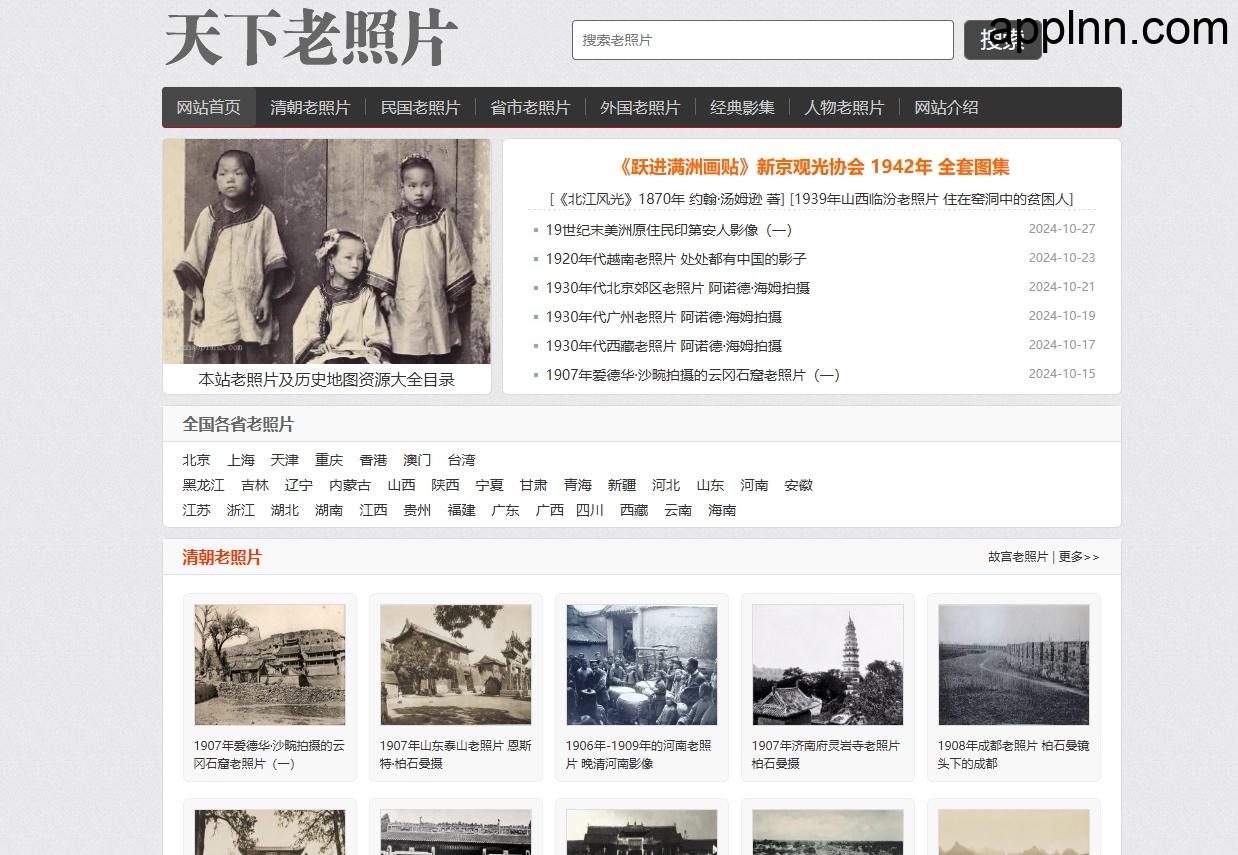This screenshot has height=855, width=1238.
Task: Click the 搜索 search button
Action: point(1003,40)
